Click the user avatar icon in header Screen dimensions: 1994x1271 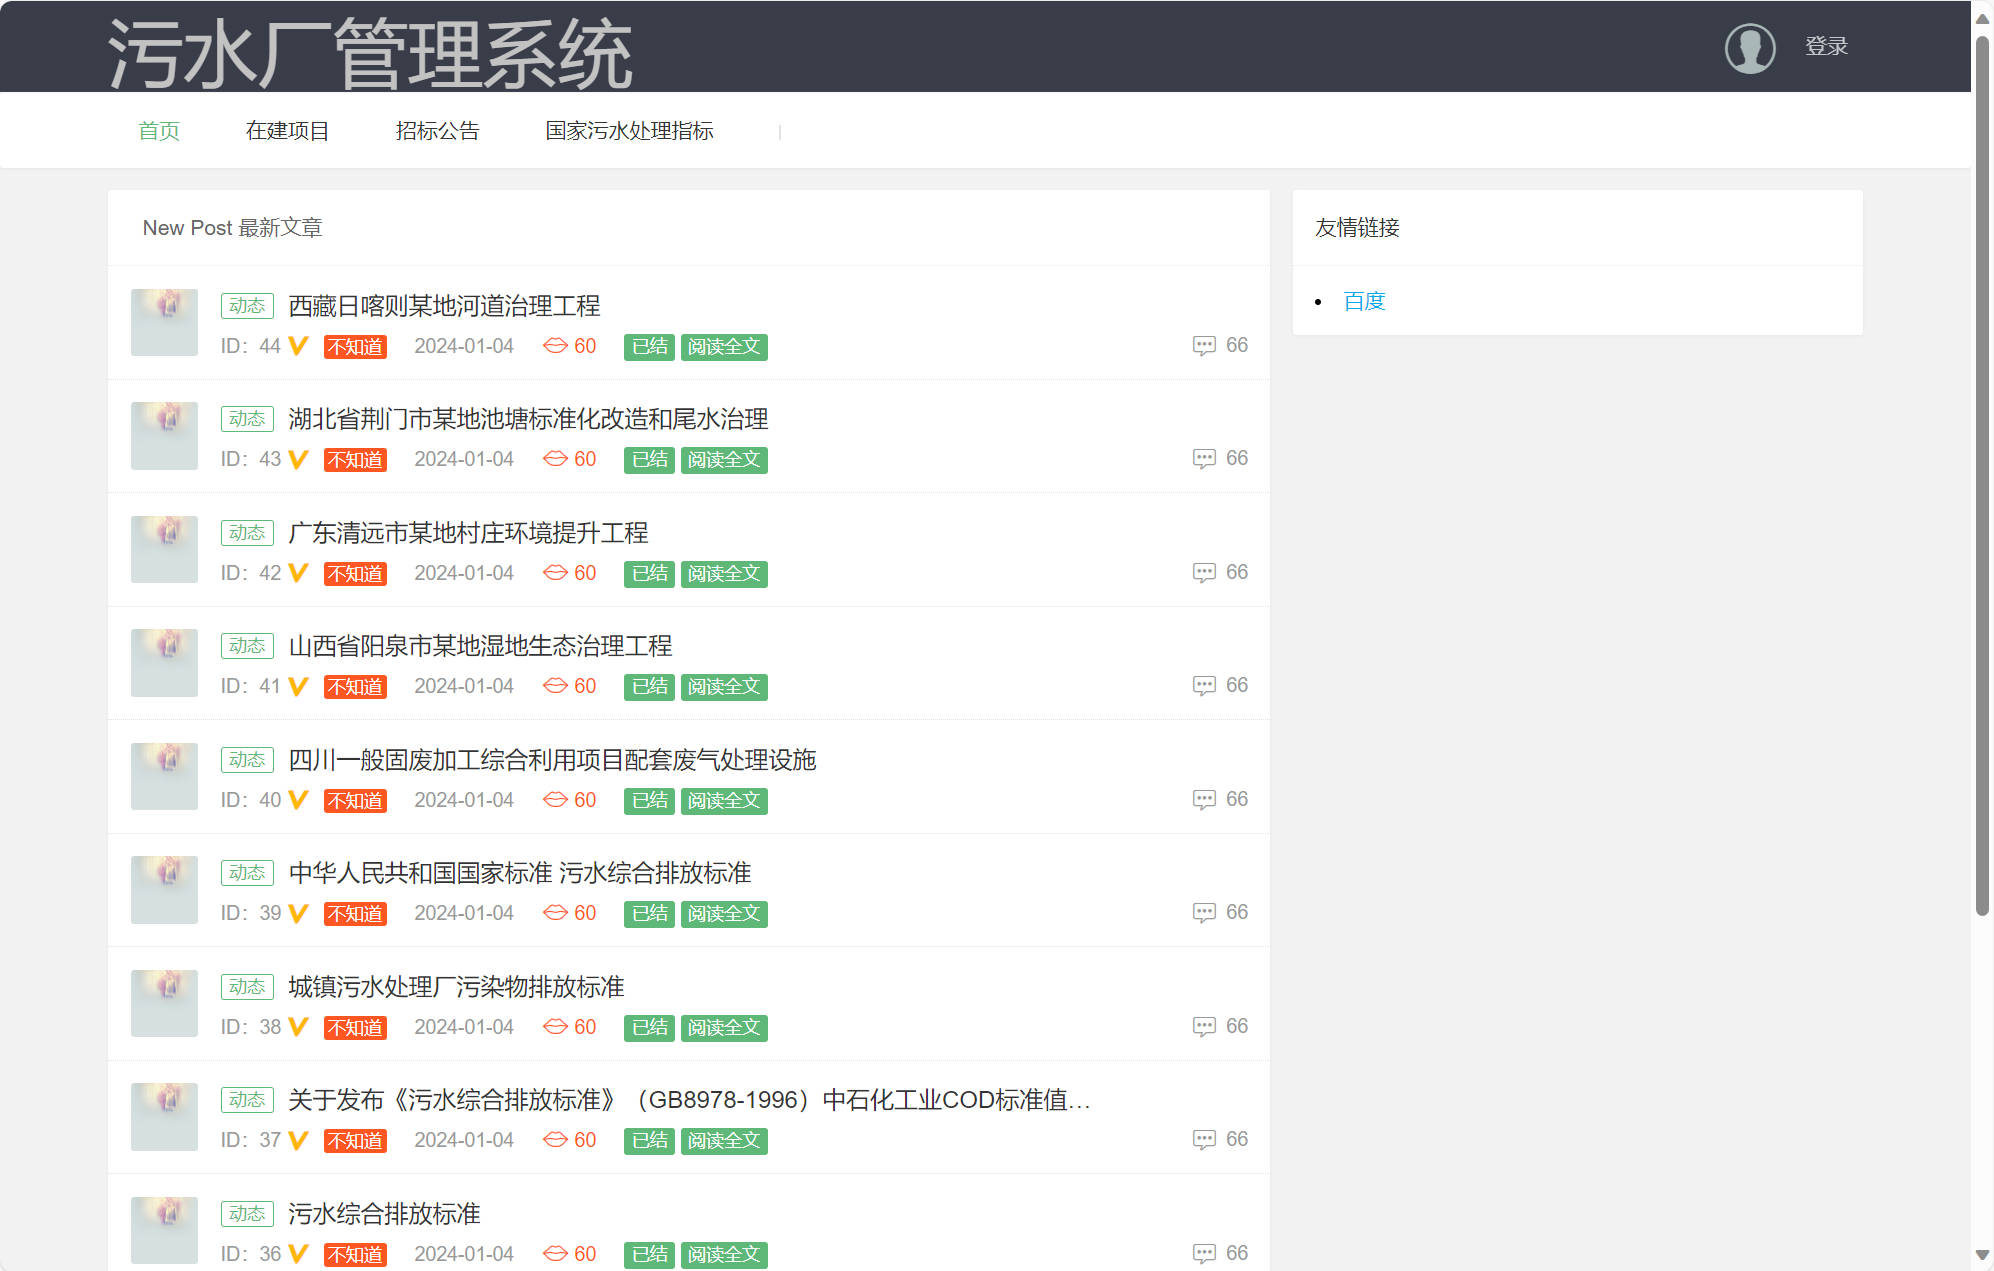1749,46
